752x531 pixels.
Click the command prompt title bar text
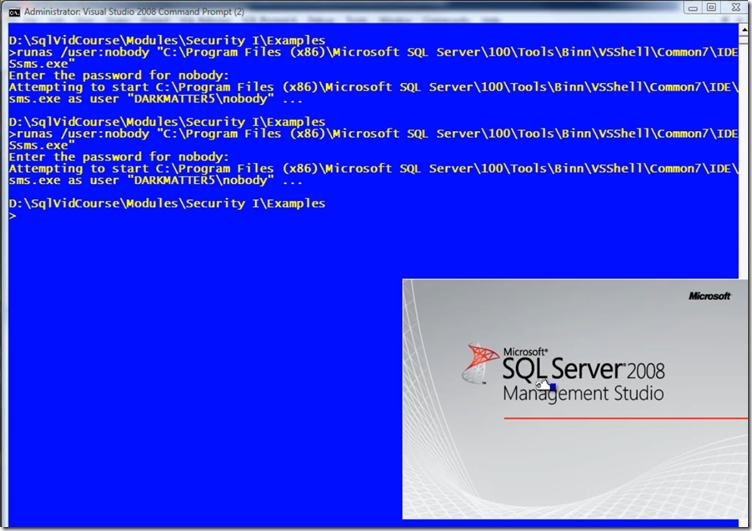134,12
